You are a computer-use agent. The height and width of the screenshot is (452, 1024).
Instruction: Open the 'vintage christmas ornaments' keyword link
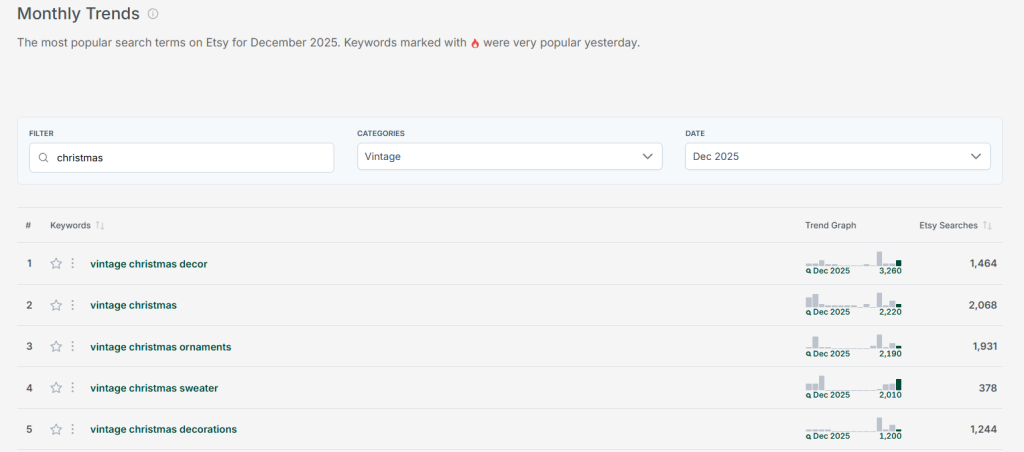161,347
